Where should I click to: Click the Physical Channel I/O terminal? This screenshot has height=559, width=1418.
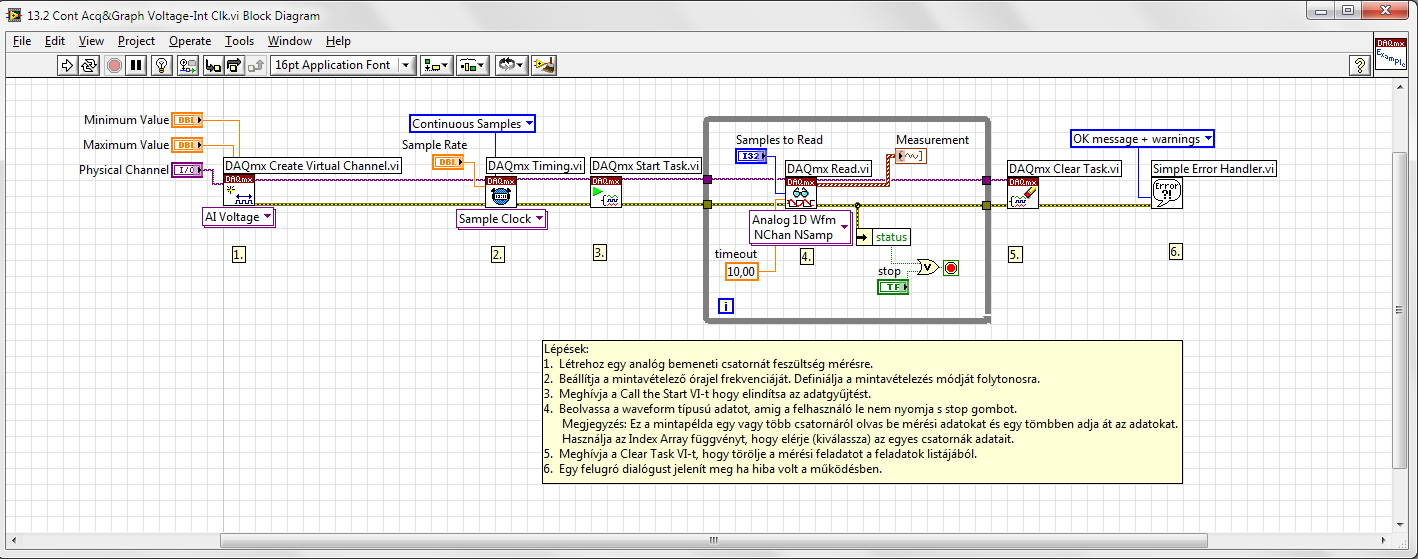[187, 170]
